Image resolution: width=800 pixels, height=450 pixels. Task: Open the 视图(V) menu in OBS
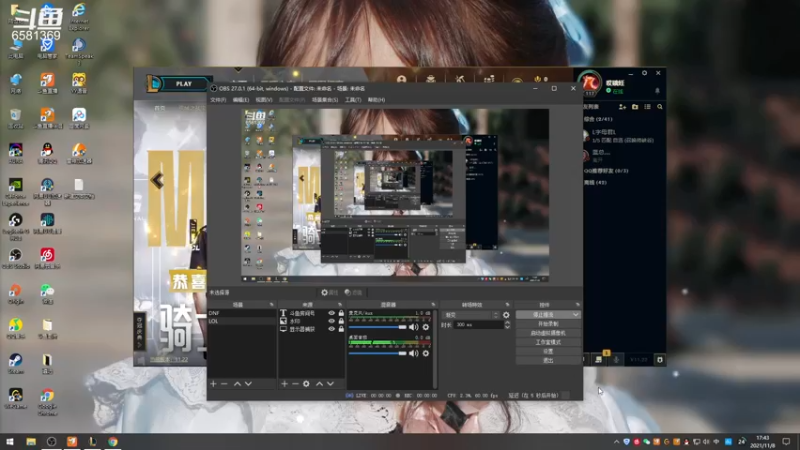click(x=264, y=100)
